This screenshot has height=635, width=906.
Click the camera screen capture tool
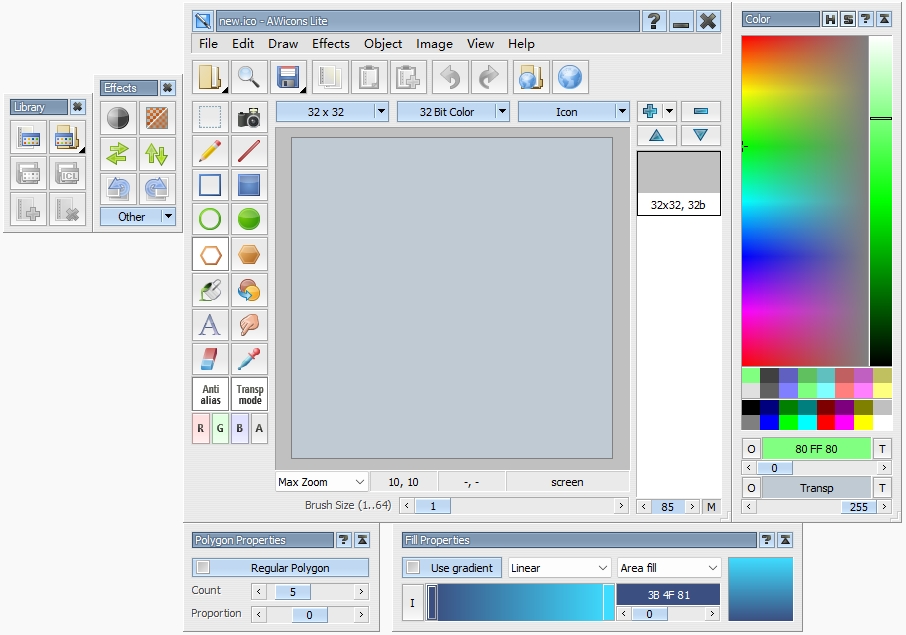point(249,117)
